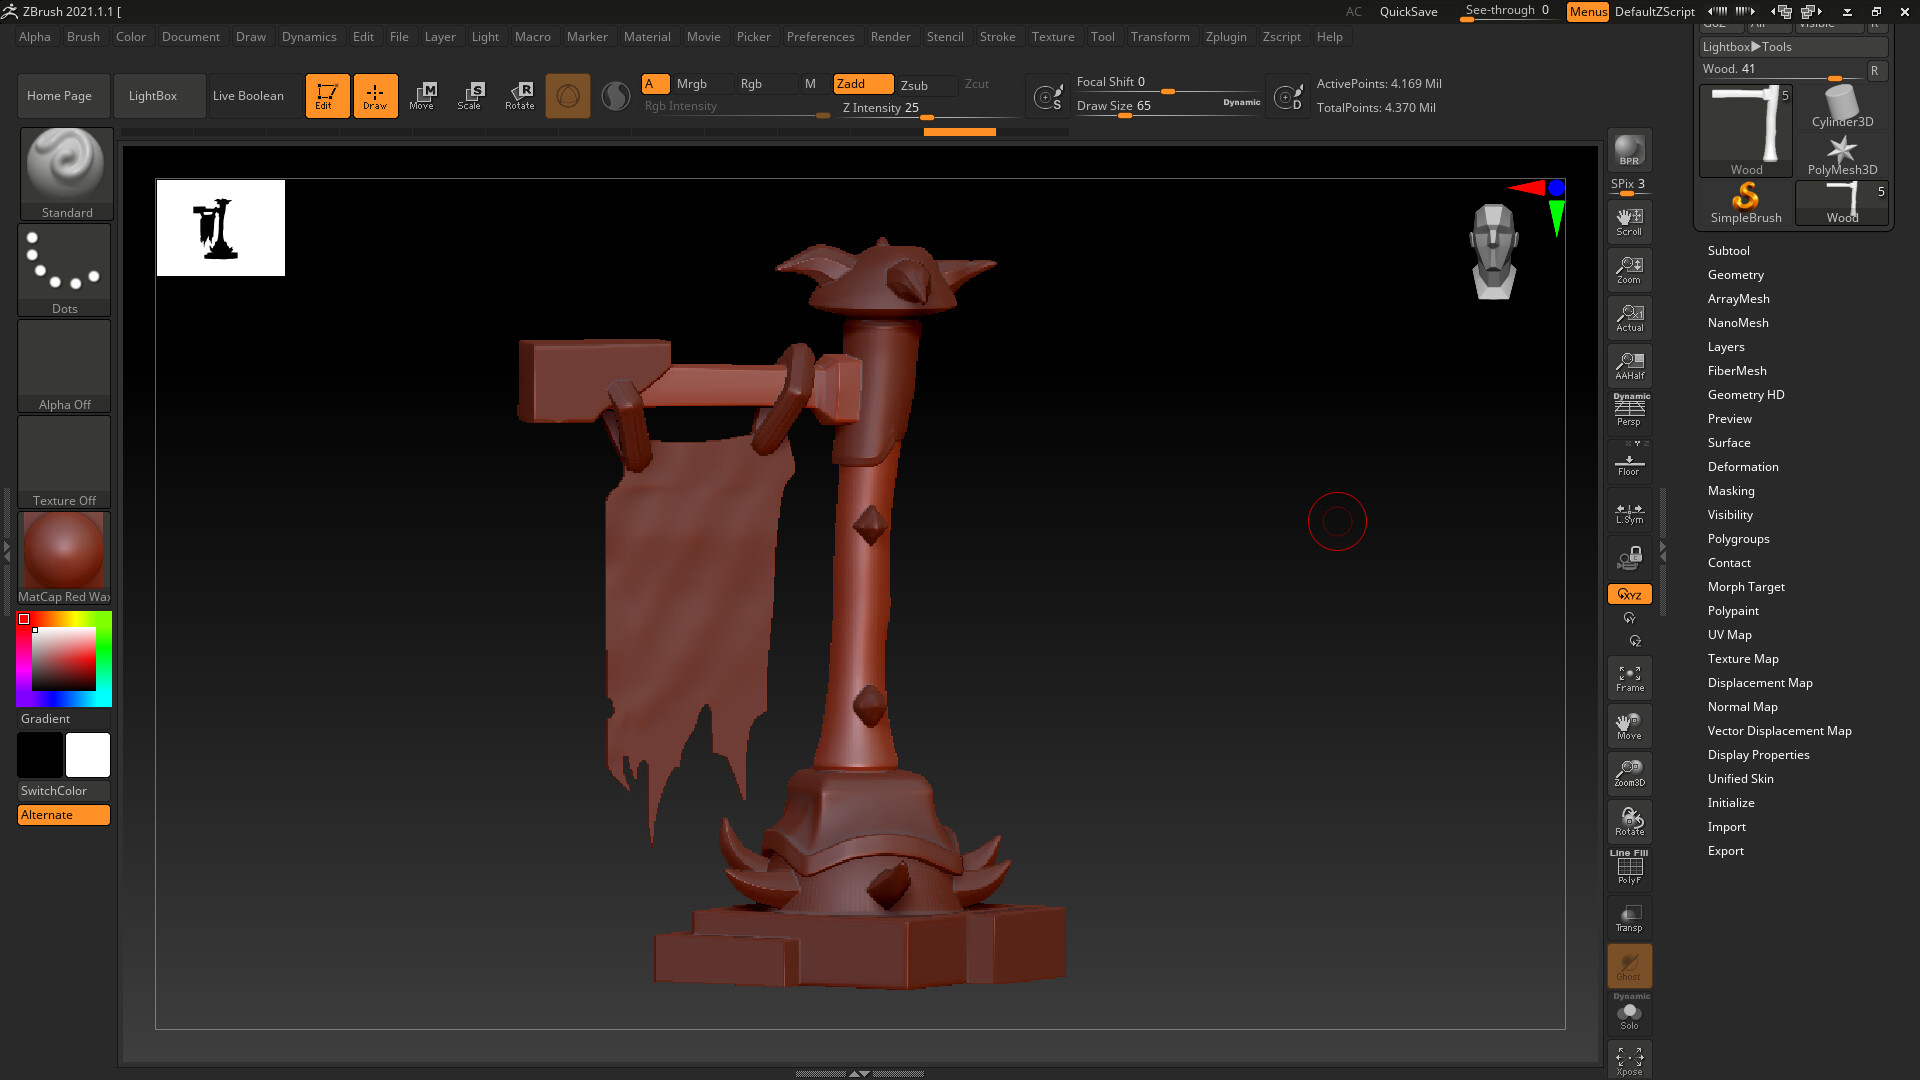Expand the Subtool palette section
This screenshot has width=1920, height=1080.
click(1728, 251)
